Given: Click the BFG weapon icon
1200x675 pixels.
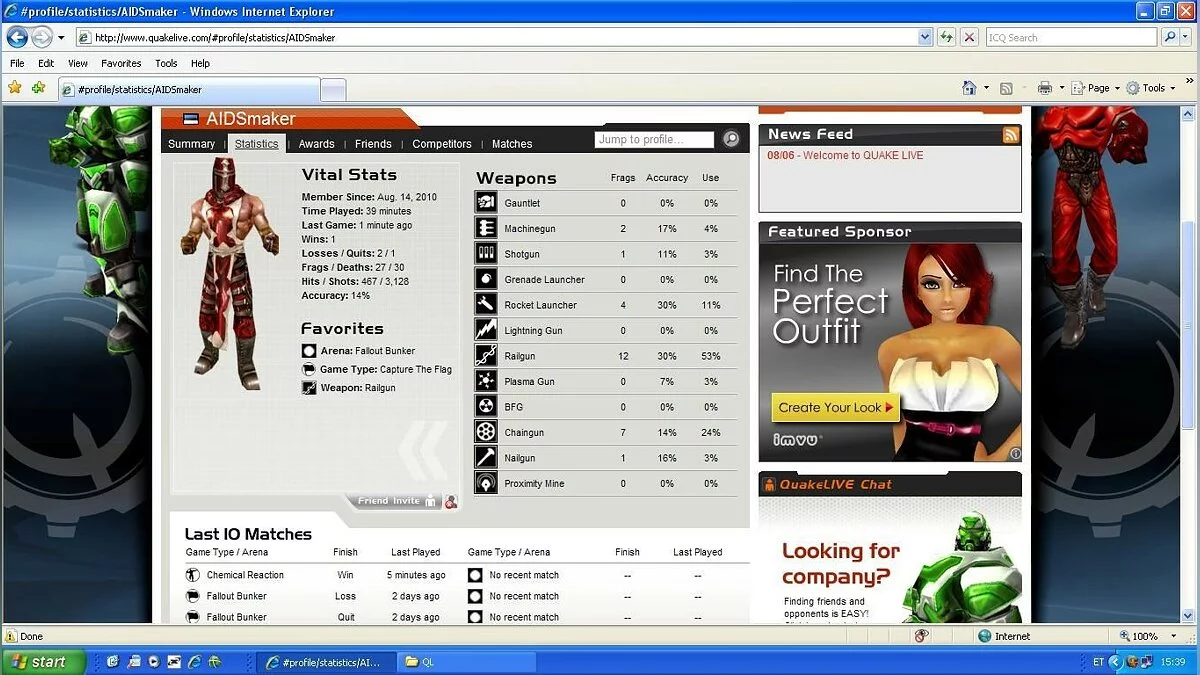Looking at the screenshot, I should pos(486,407).
